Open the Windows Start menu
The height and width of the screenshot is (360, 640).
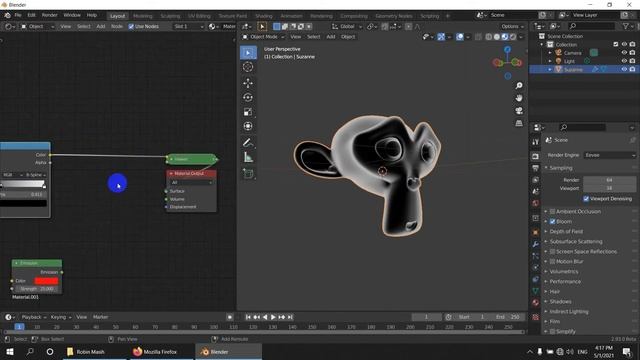click(10, 352)
